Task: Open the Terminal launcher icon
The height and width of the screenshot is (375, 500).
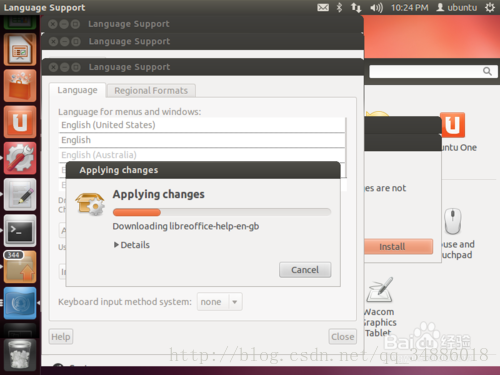Action: point(20,231)
